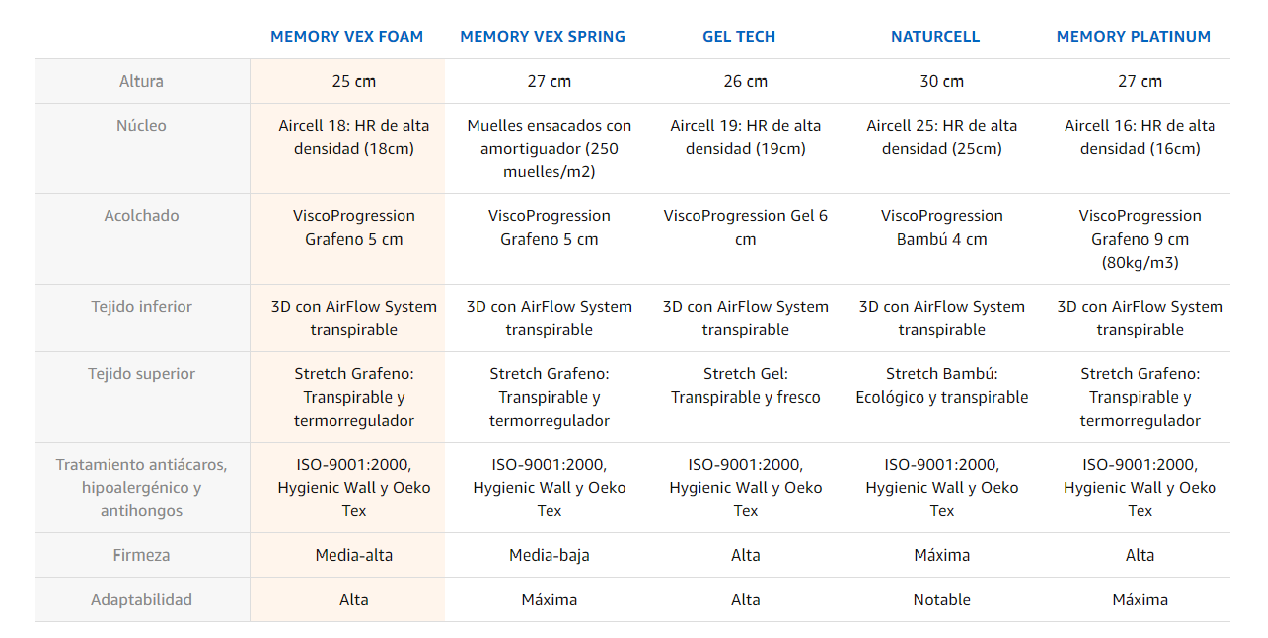Click the Stretch Gel: Transpirable y fresco cell

[x=745, y=397]
